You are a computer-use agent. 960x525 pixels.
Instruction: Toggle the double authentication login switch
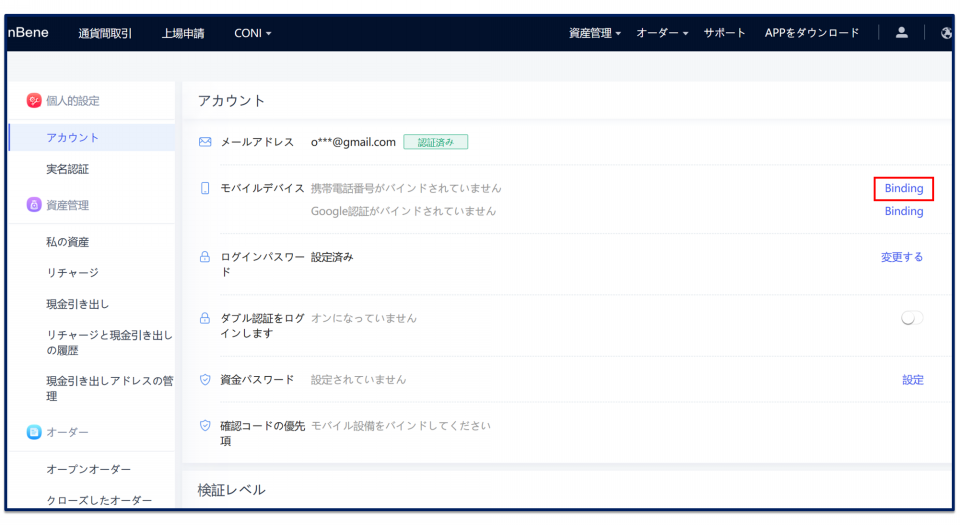[x=912, y=318]
